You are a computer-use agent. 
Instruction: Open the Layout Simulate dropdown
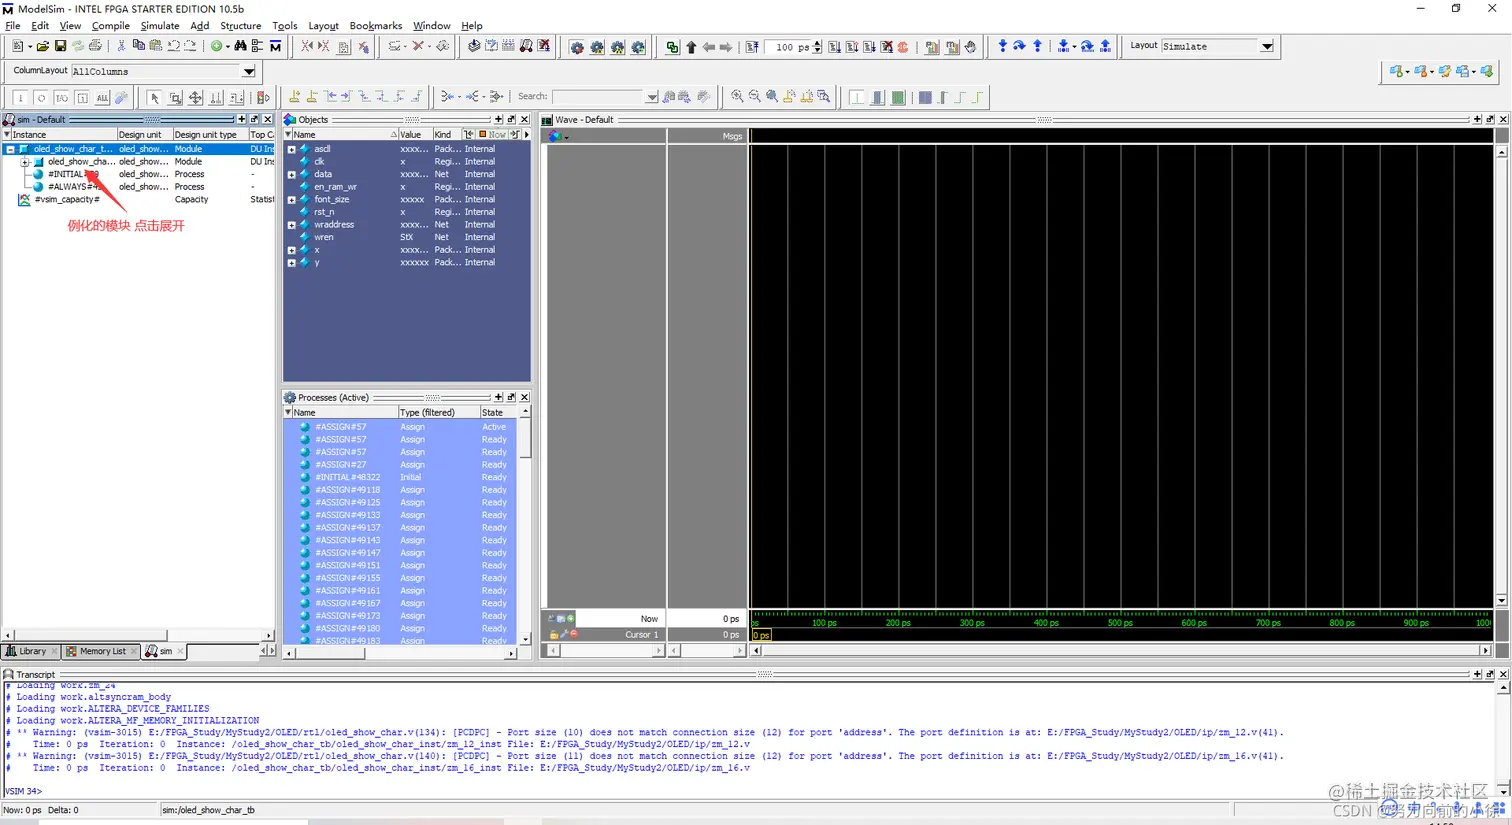pos(1267,46)
